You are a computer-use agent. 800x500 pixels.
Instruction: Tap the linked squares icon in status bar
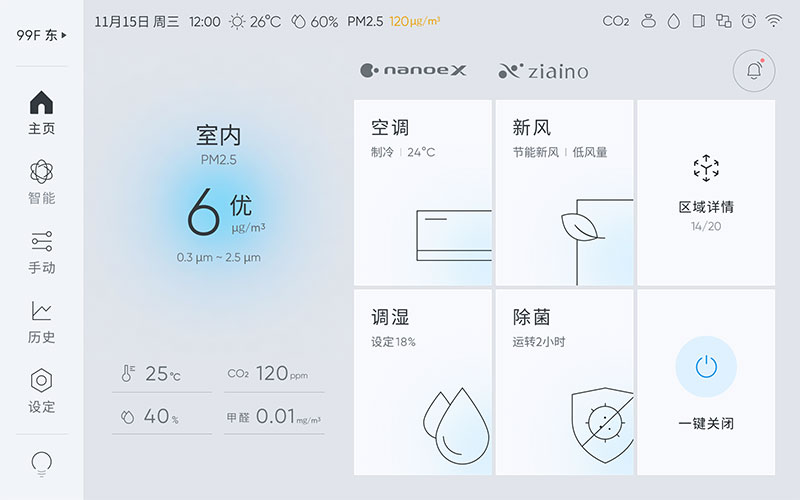724,21
